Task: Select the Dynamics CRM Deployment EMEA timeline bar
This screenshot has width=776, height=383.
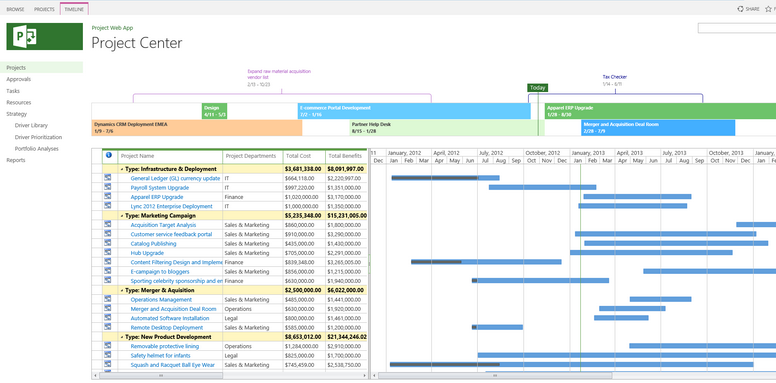Action: tap(197, 128)
